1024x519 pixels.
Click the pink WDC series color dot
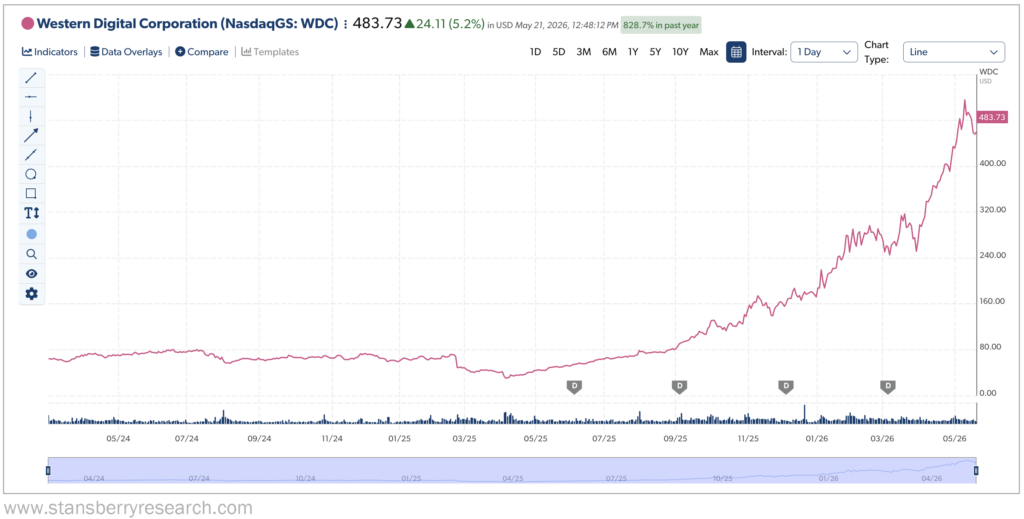click(28, 24)
